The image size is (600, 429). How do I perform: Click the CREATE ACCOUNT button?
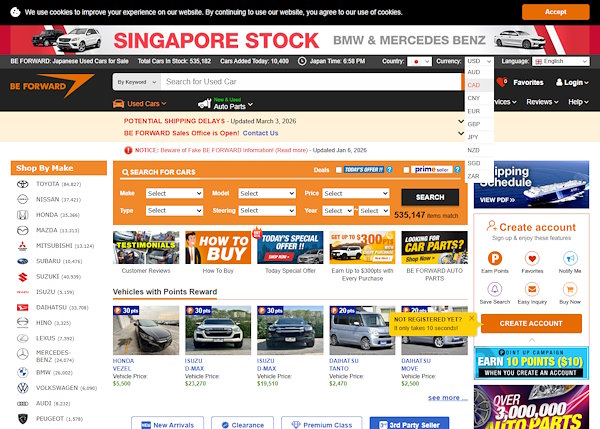(531, 323)
